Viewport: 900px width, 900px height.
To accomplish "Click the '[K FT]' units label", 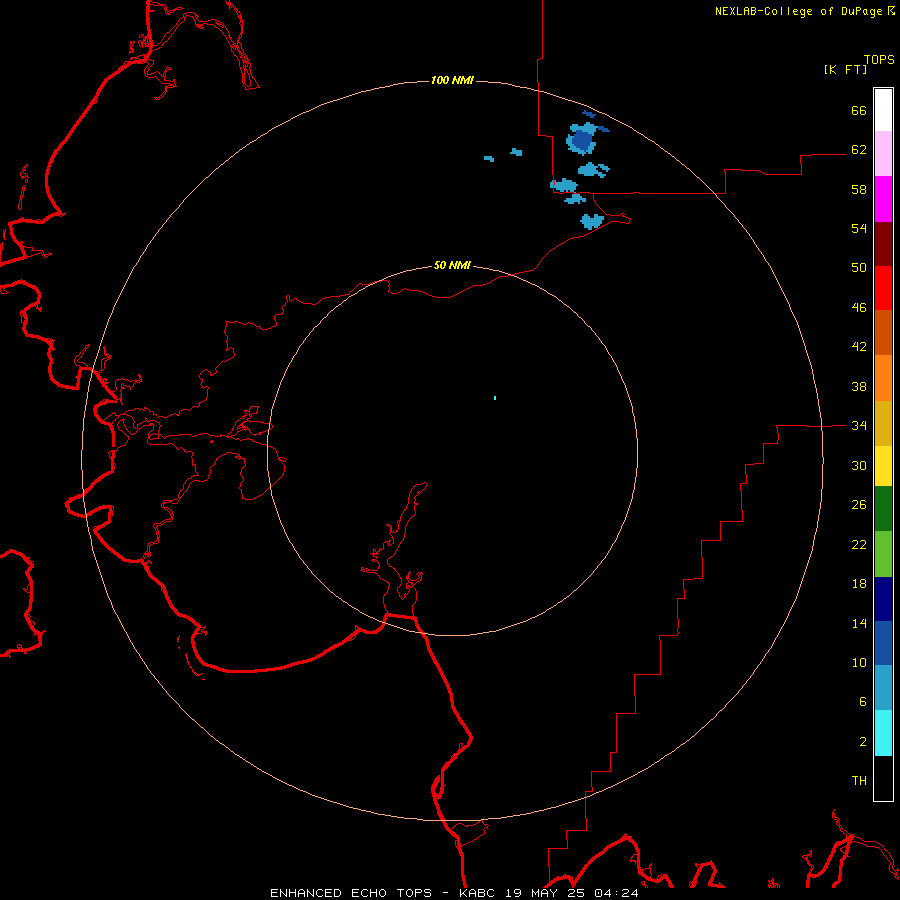I will [x=845, y=69].
